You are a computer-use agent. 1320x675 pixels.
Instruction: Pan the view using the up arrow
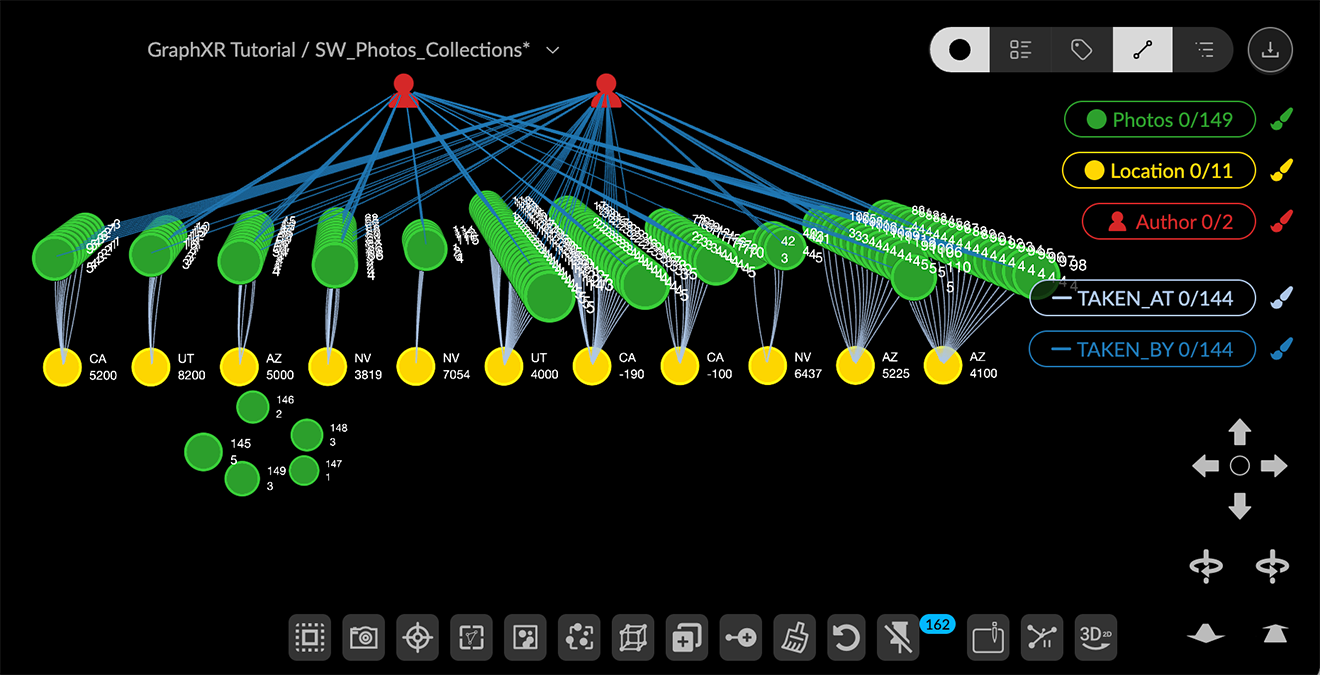tap(1240, 432)
